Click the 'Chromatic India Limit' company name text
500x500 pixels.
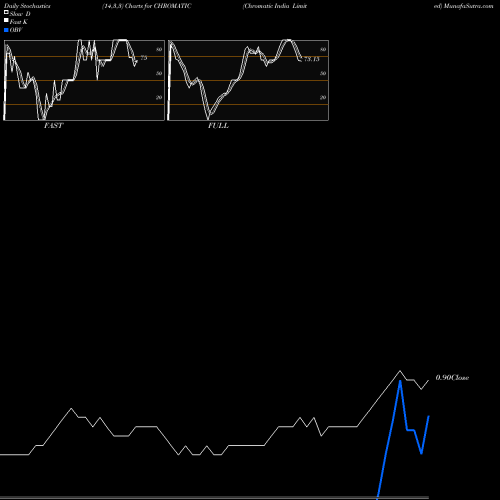click(x=275, y=6)
